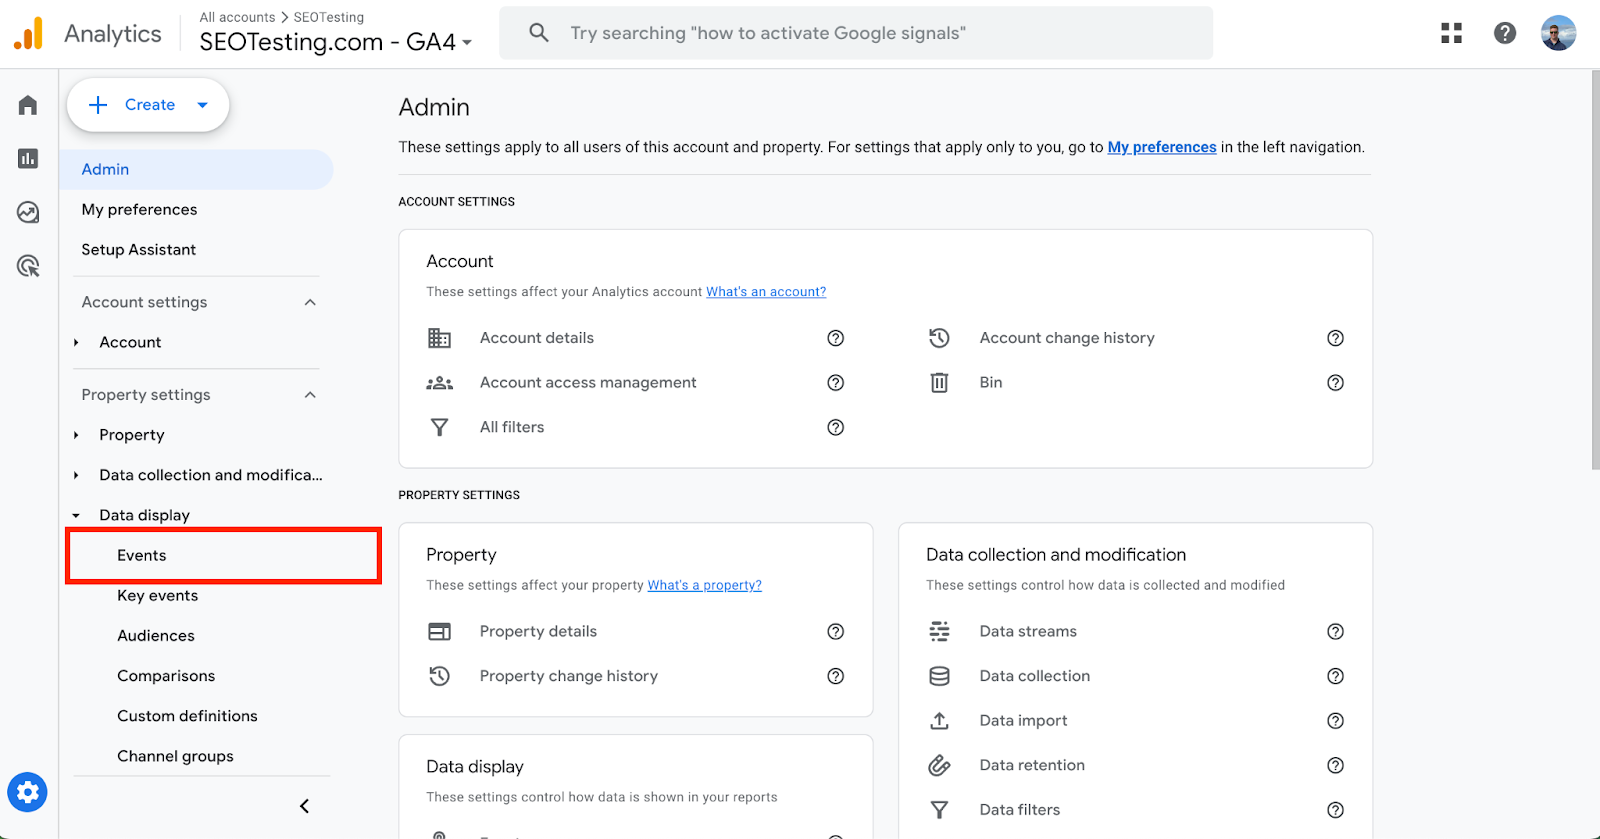Open the Analytics help question-mark icon
The image size is (1600, 839).
[1504, 32]
